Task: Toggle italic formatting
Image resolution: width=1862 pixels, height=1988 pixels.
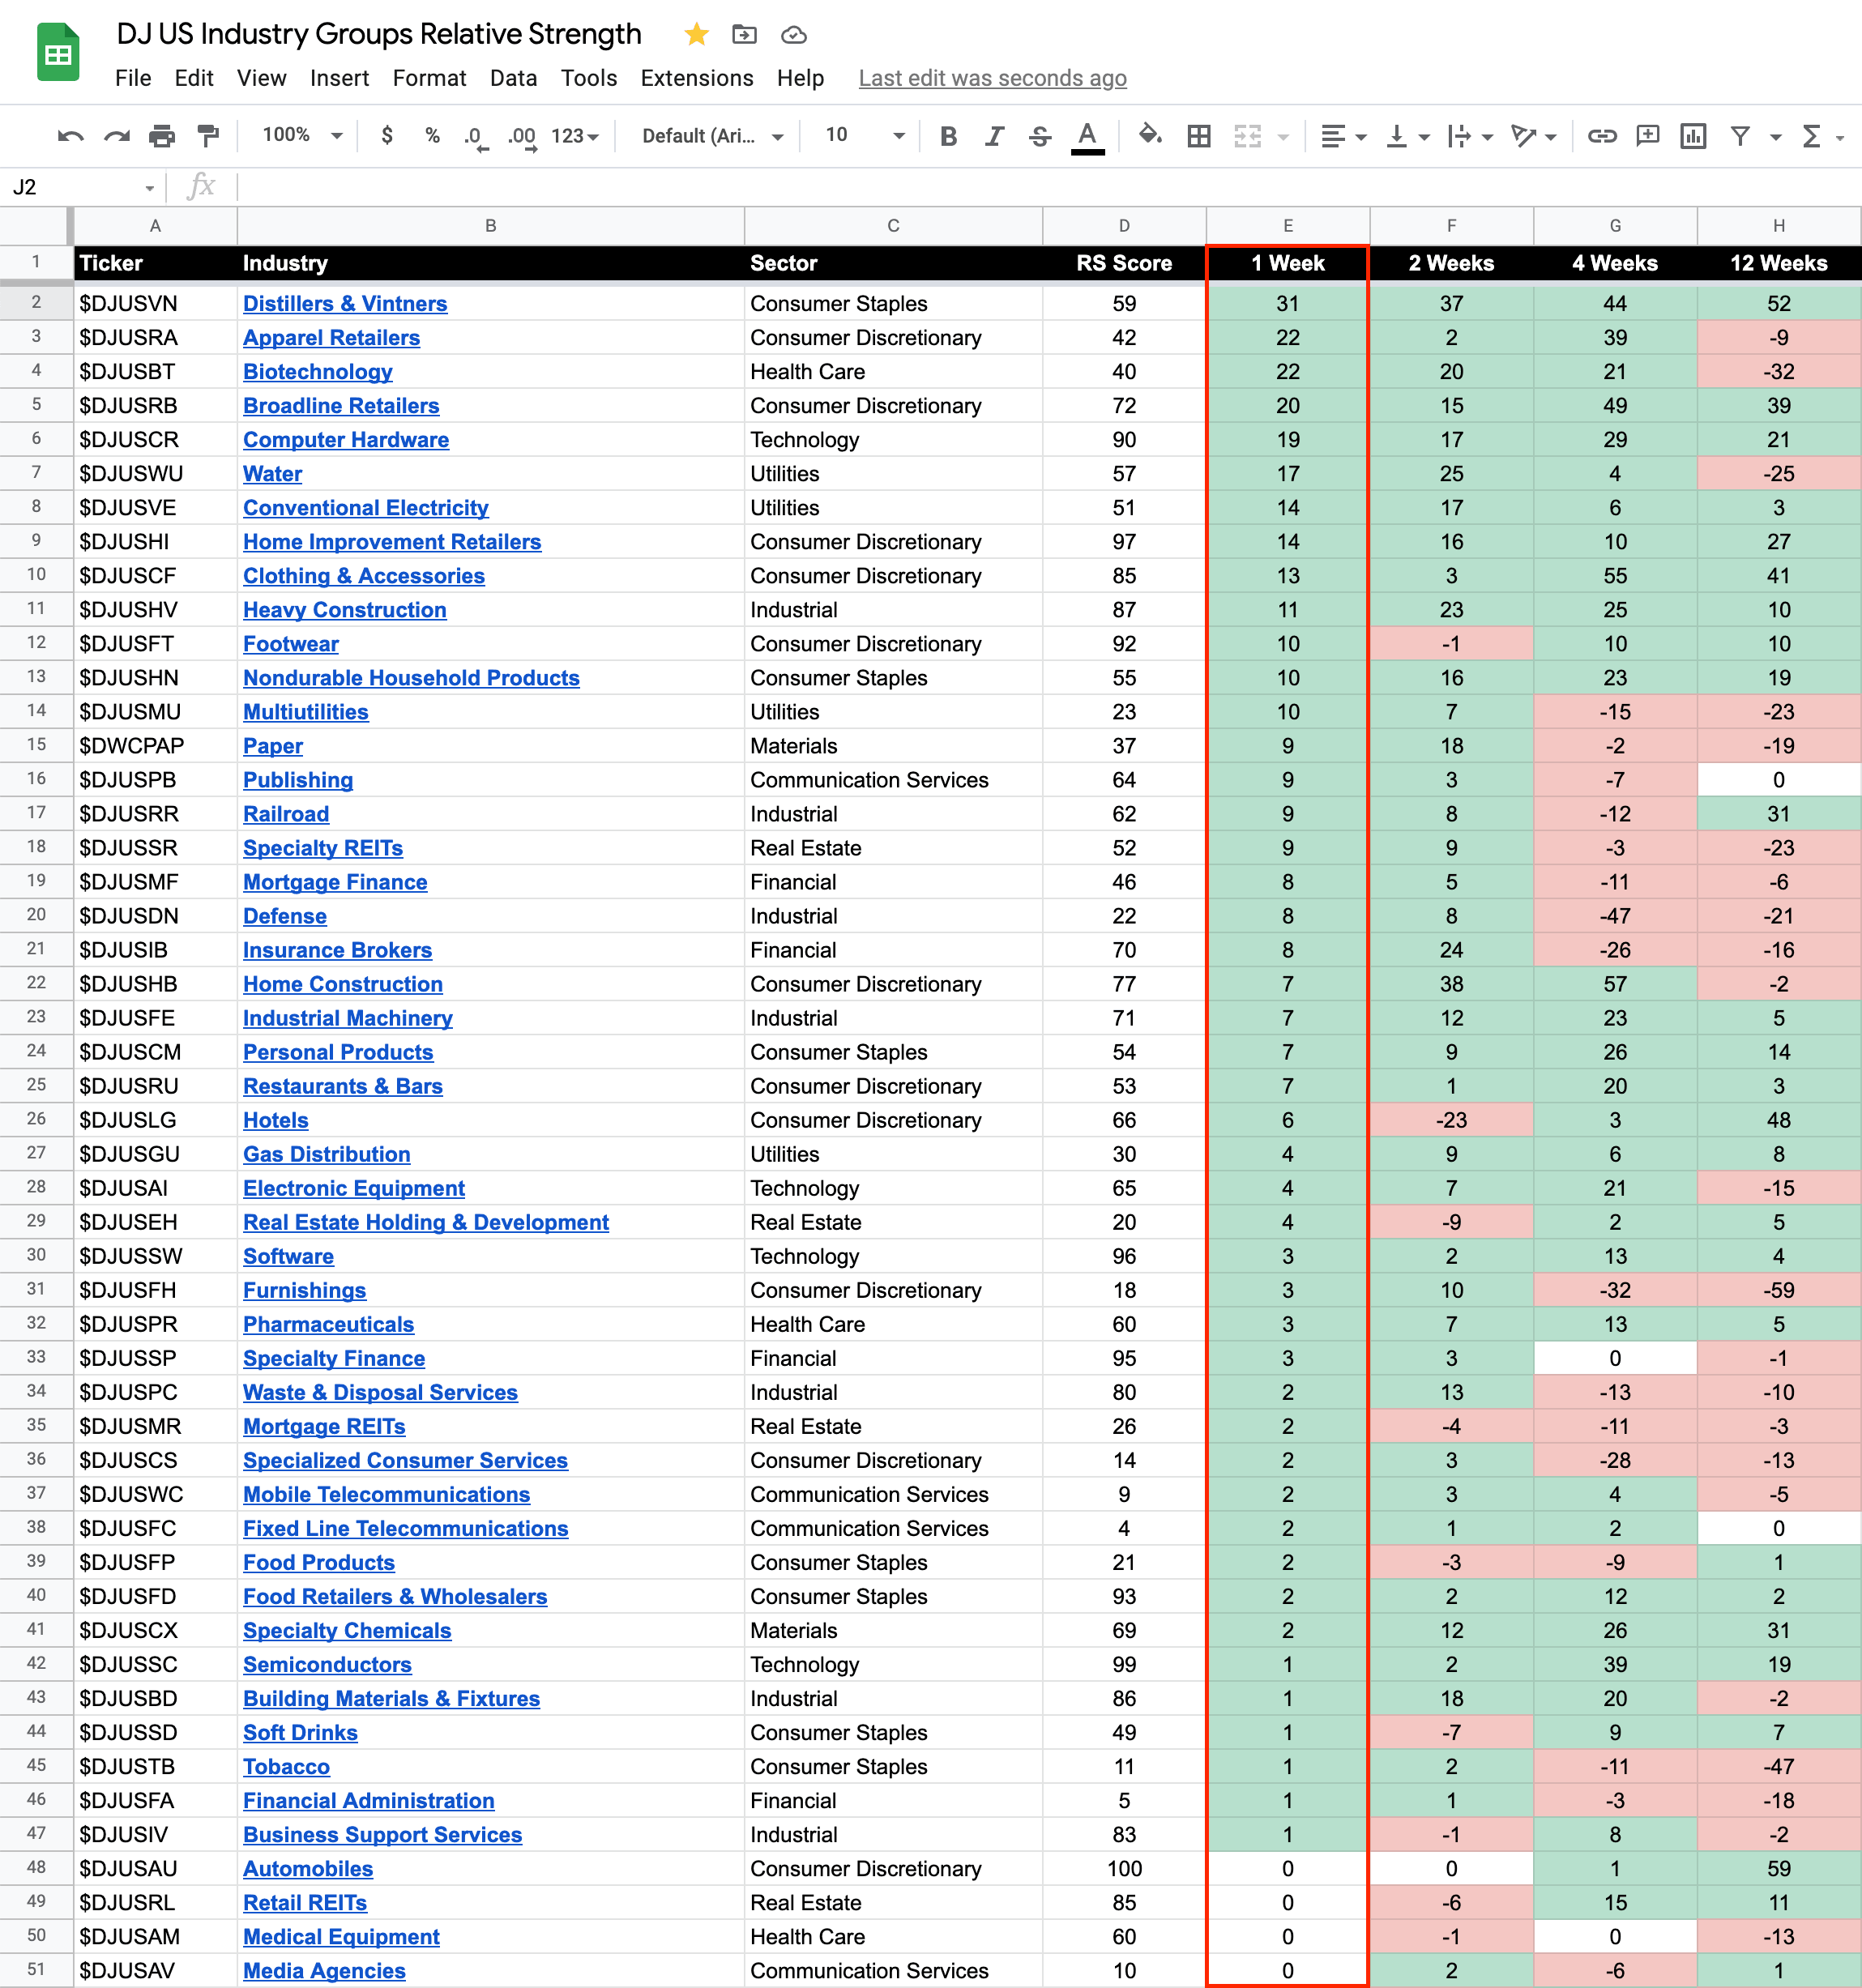Action: [x=994, y=136]
